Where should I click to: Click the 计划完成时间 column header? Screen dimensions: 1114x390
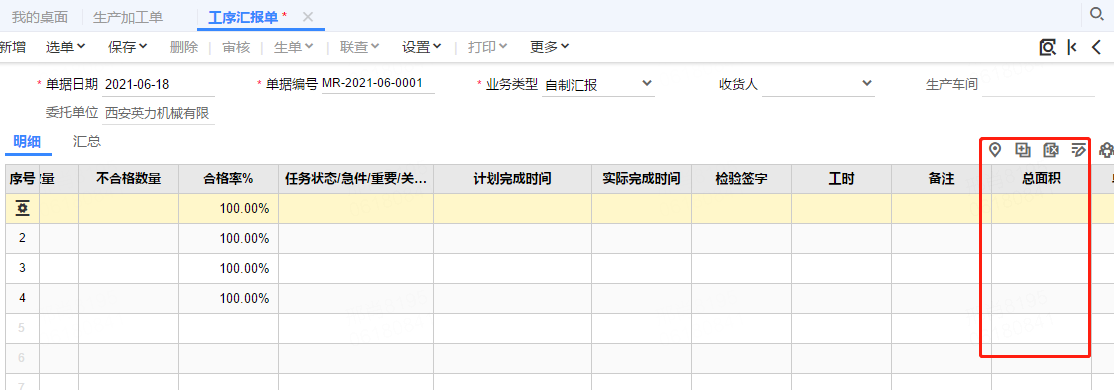512,179
